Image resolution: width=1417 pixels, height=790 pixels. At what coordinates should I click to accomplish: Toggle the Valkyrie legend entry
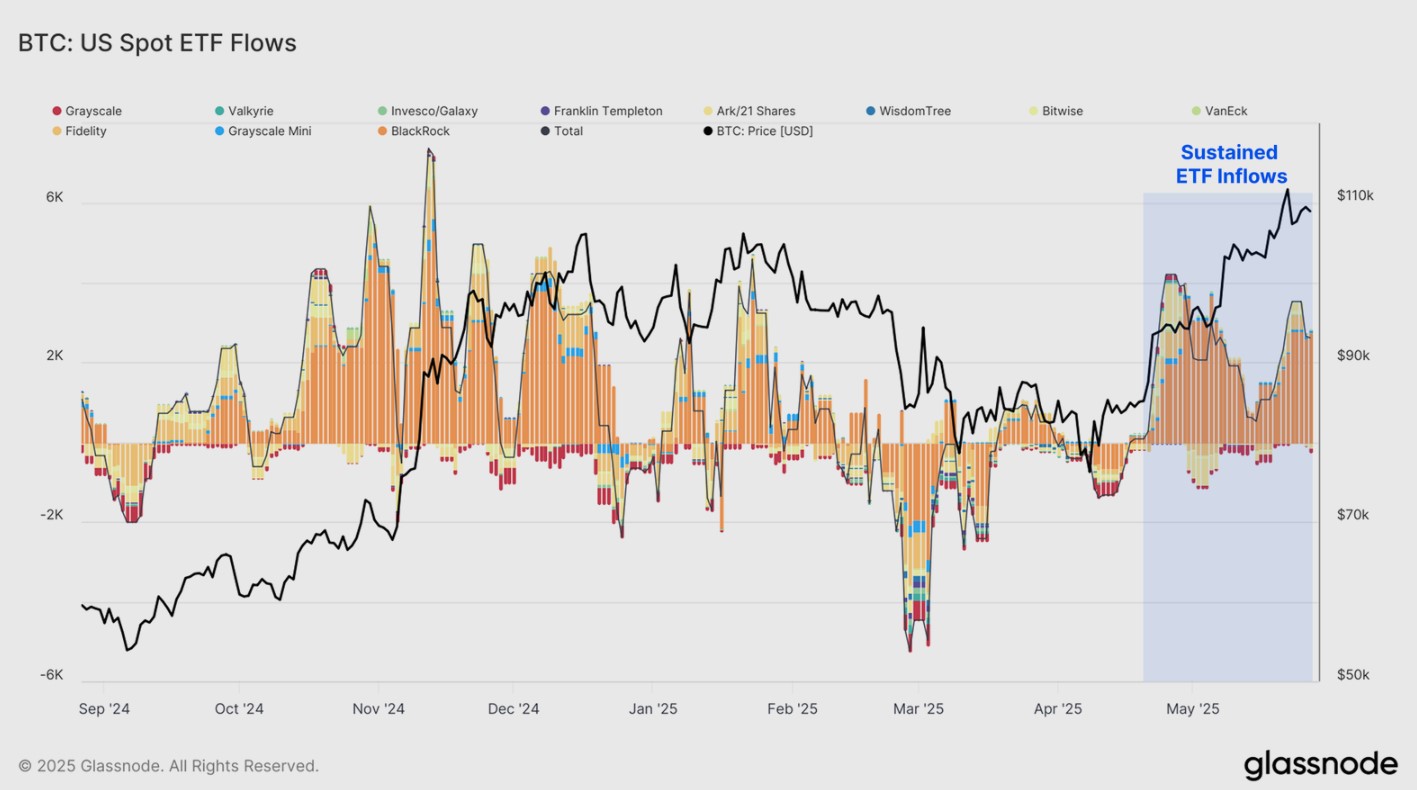[x=243, y=111]
